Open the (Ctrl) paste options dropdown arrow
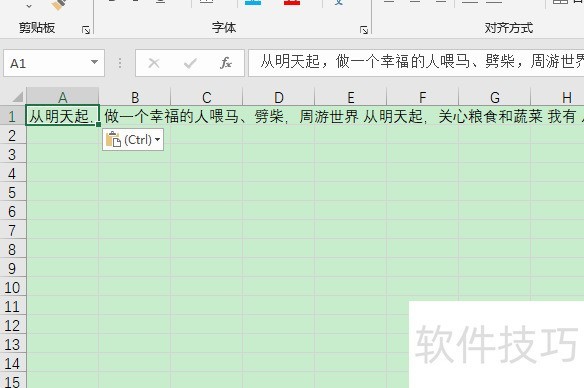Image resolution: width=584 pixels, height=388 pixels. pyautogui.click(x=158, y=140)
